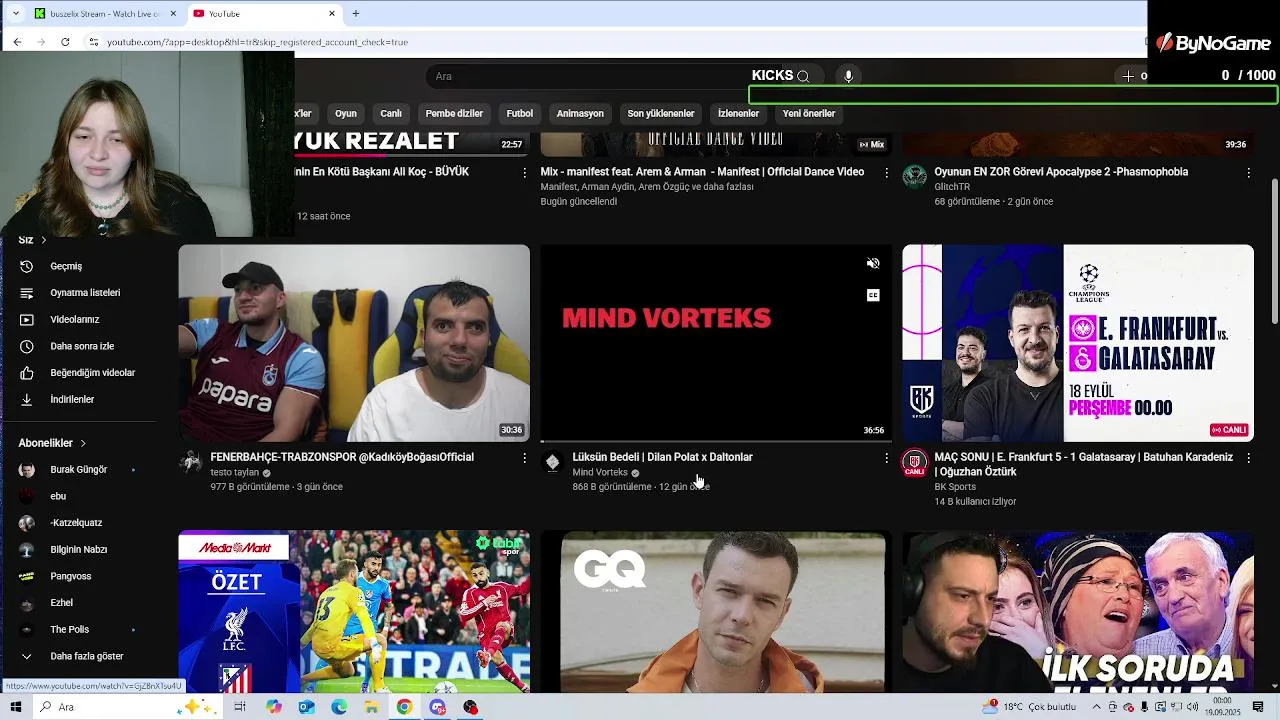The width and height of the screenshot is (1280, 720).
Task: Open Pangvoss subscription channel
Action: (70, 576)
